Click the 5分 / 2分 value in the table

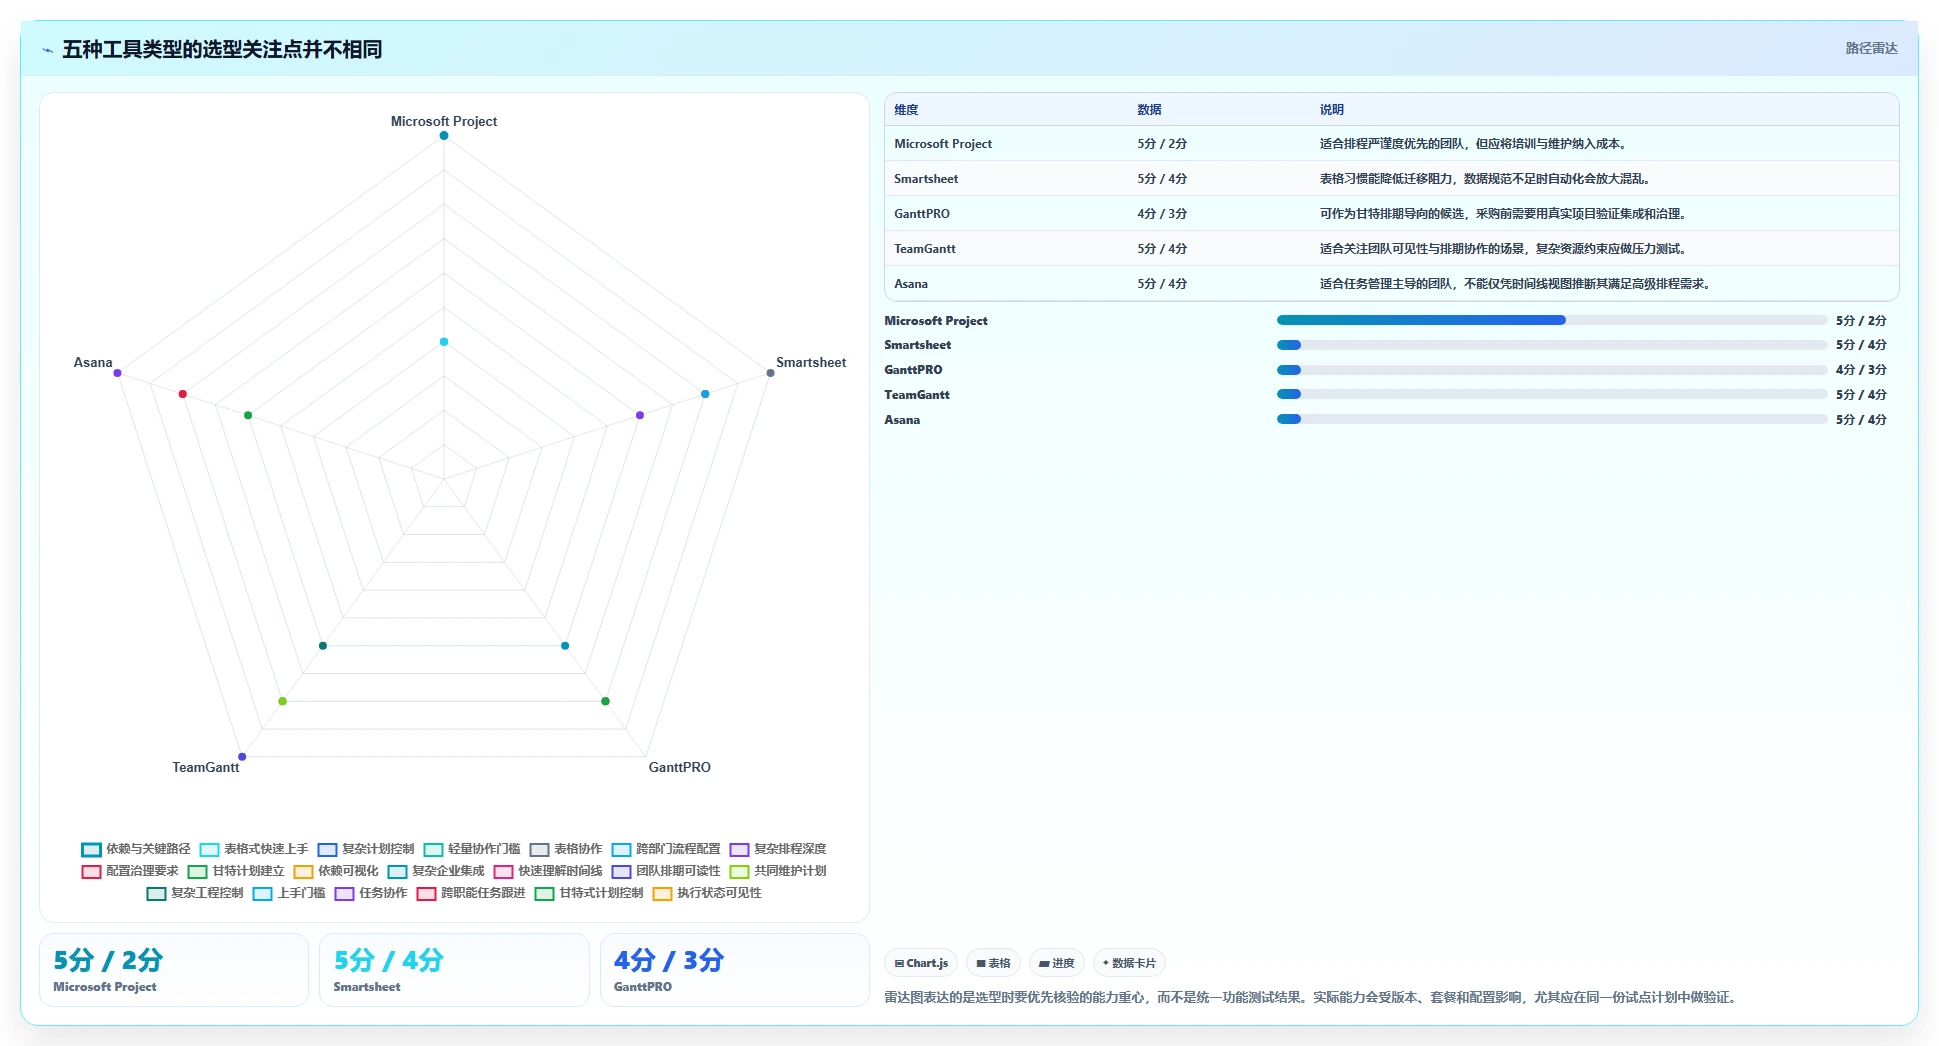click(1162, 144)
